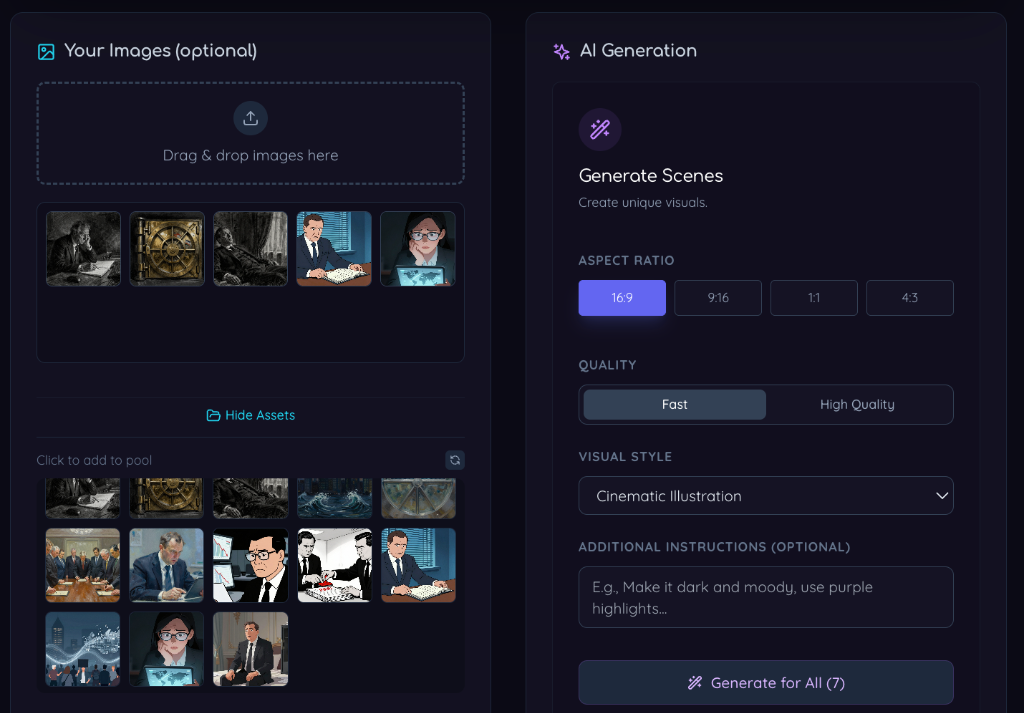This screenshot has height=713, width=1024.
Task: Click the Drag & drop images area
Action: point(250,133)
